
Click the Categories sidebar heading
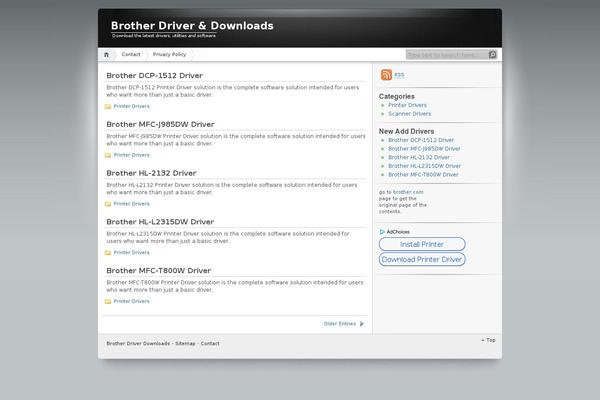(x=397, y=96)
